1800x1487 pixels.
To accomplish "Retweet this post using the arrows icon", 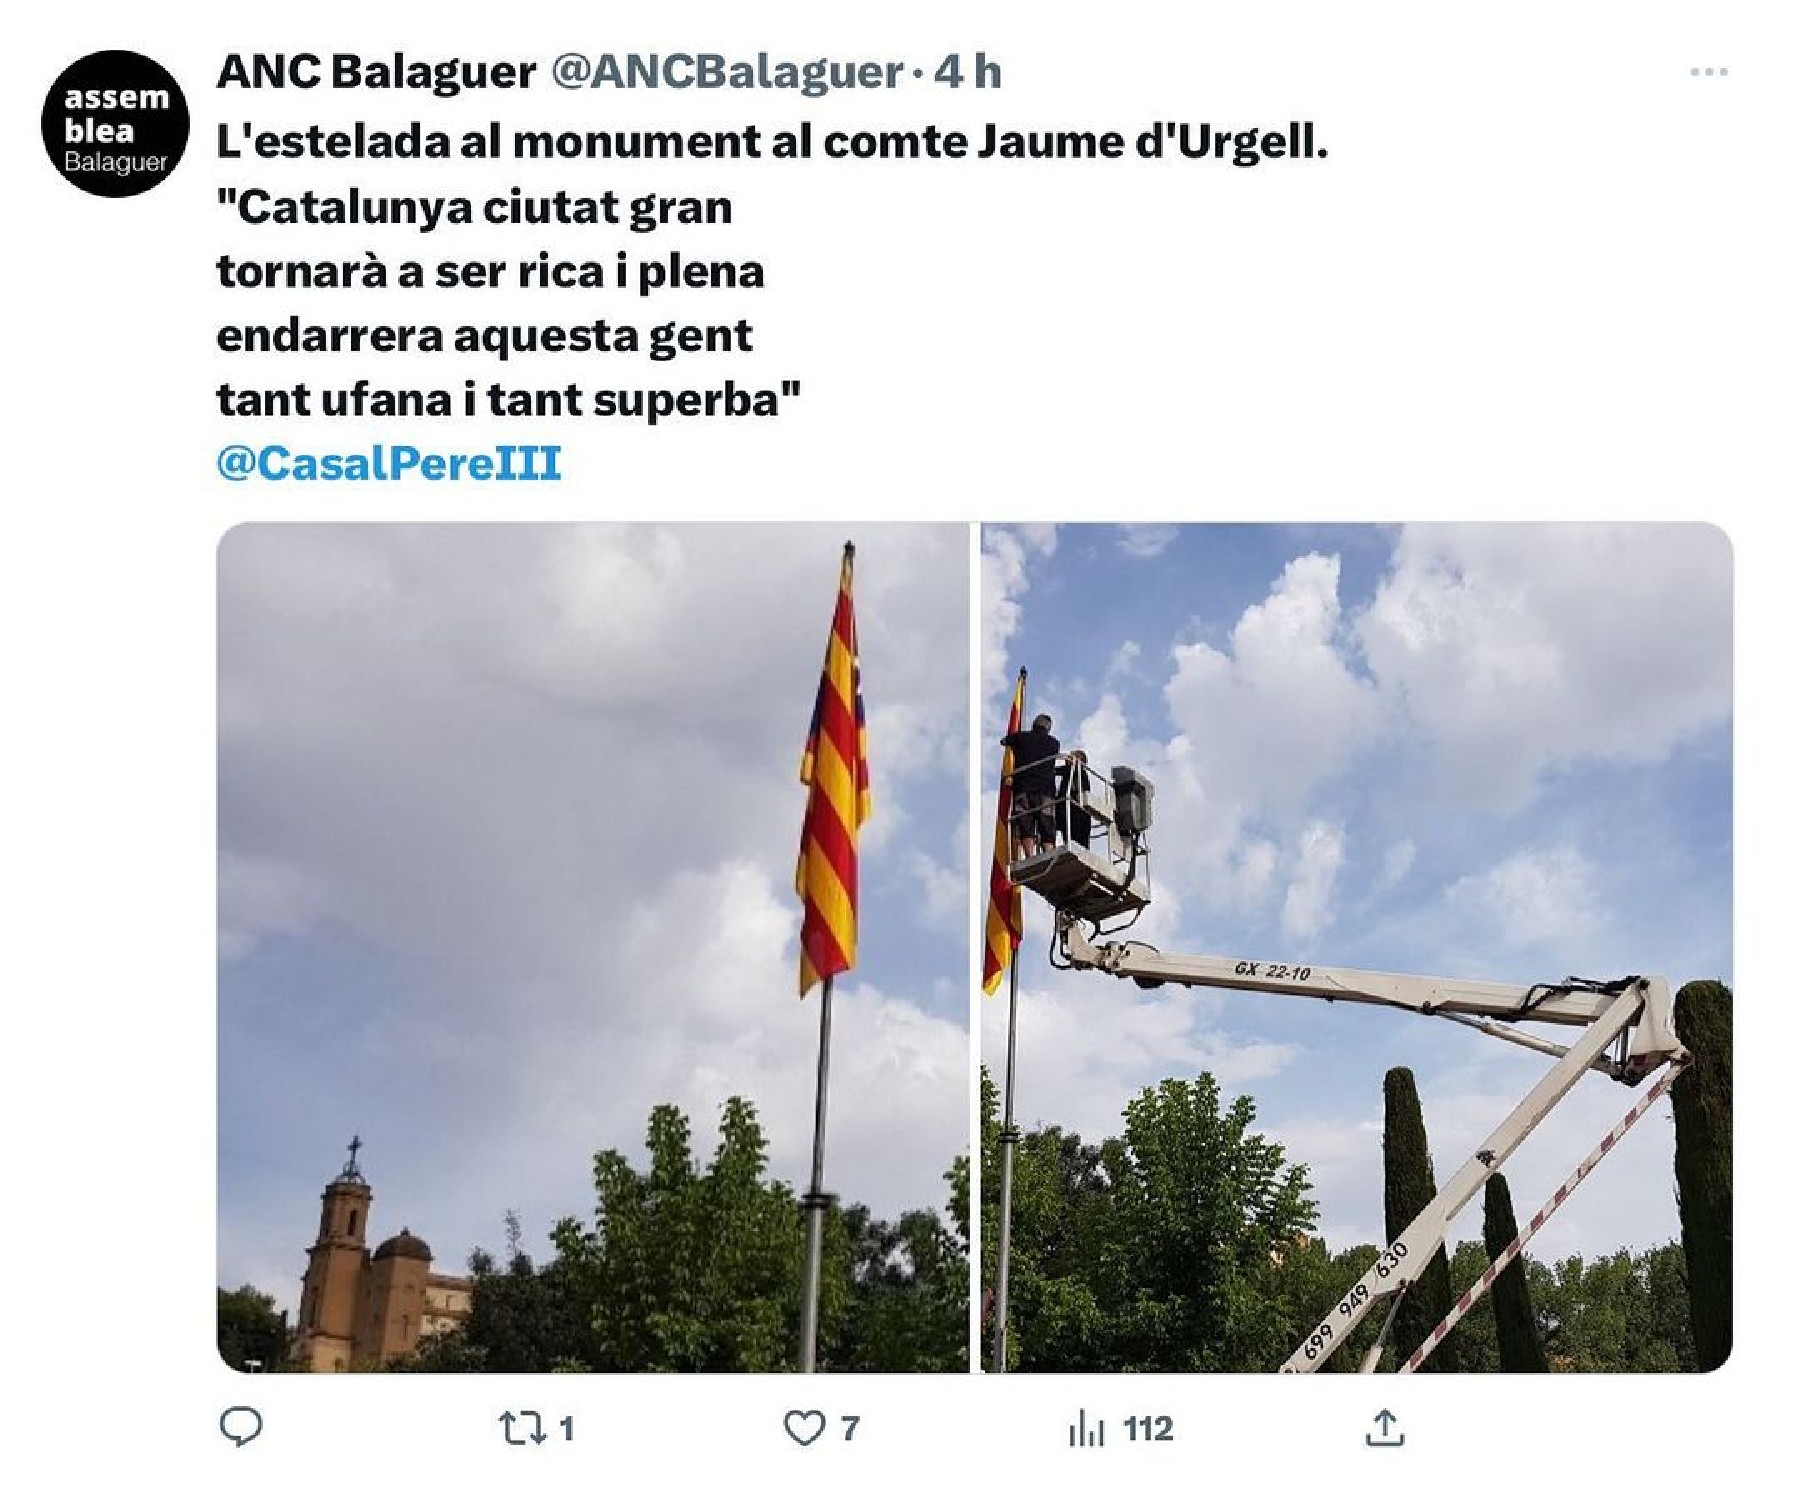I will point(522,1428).
